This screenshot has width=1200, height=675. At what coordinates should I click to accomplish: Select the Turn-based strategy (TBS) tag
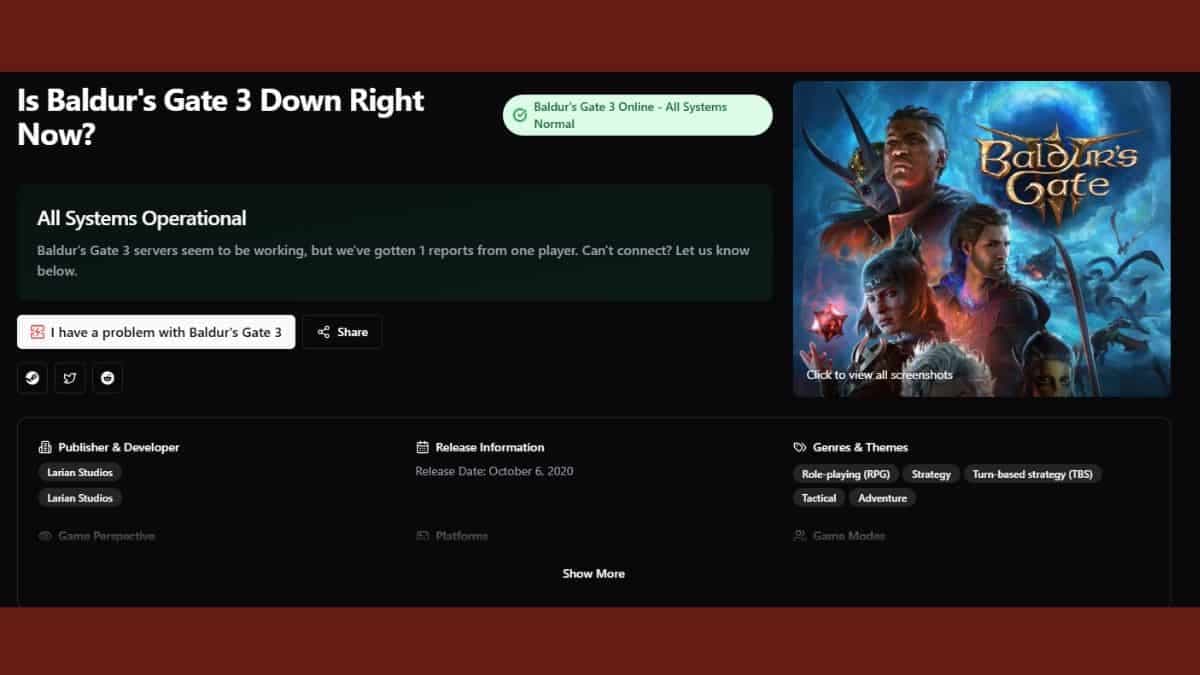[x=1033, y=474]
